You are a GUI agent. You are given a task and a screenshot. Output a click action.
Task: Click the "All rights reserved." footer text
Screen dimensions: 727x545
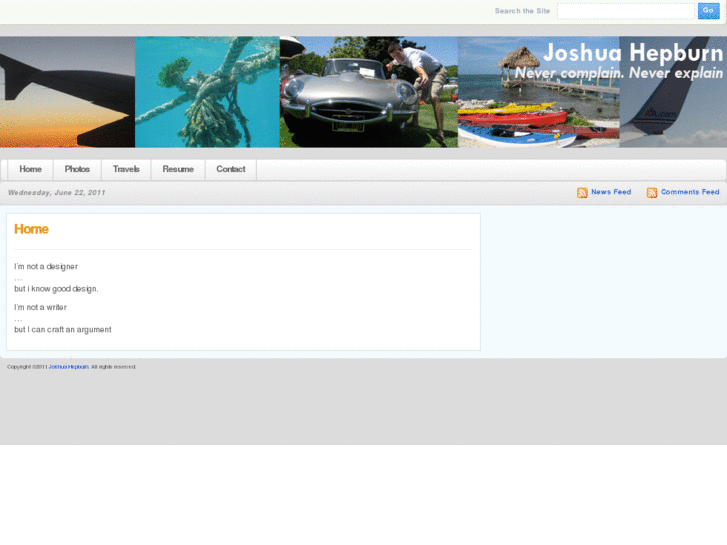[x=113, y=367]
